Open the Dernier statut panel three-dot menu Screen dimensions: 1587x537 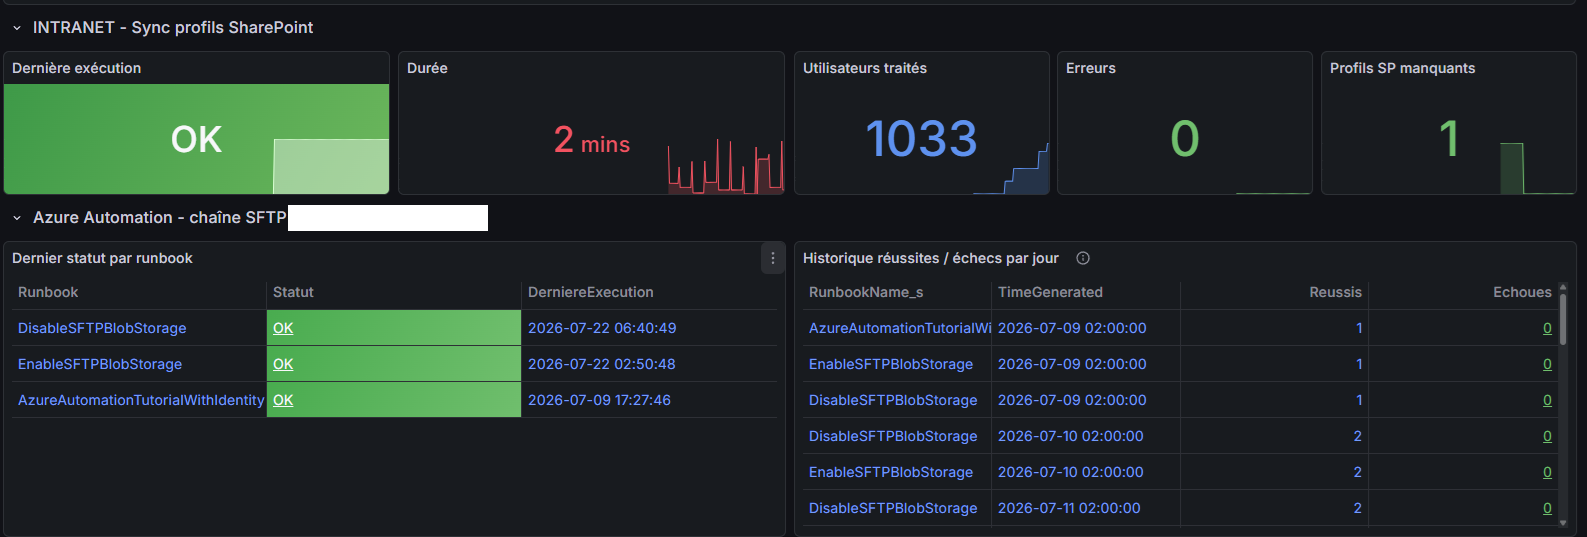[773, 258]
